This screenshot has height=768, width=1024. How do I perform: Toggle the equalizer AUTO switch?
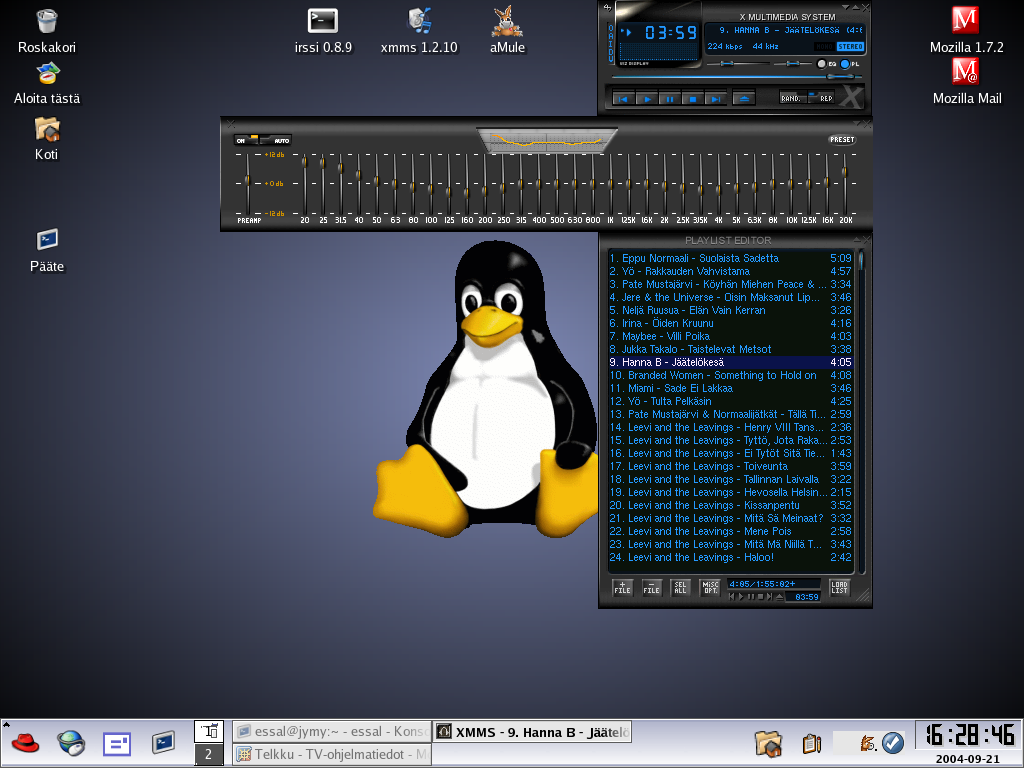pos(275,140)
